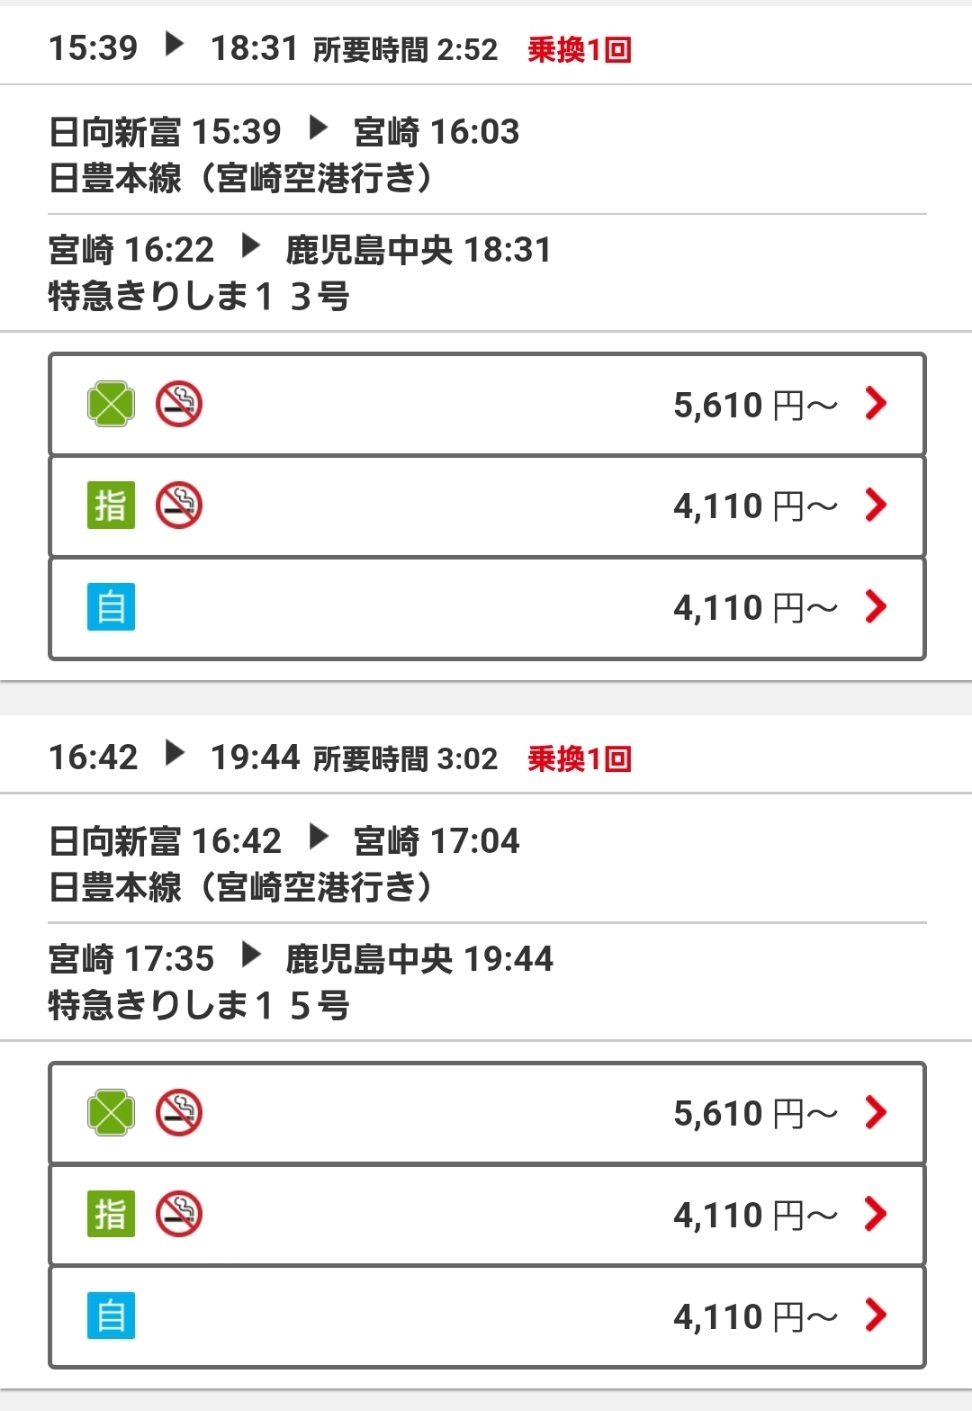Open non-reserved 4,110円 arrow for 16:42 route
This screenshot has width=972, height=1411.
(876, 1316)
